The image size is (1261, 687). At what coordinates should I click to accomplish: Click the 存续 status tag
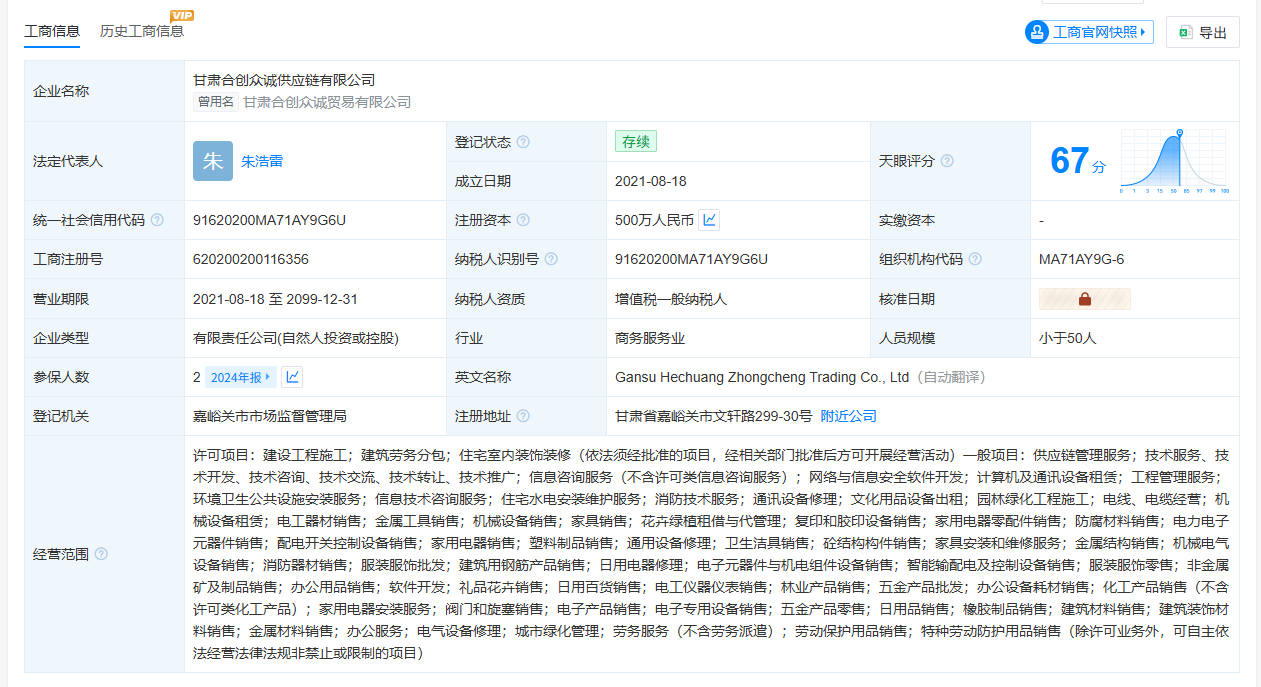coord(636,142)
